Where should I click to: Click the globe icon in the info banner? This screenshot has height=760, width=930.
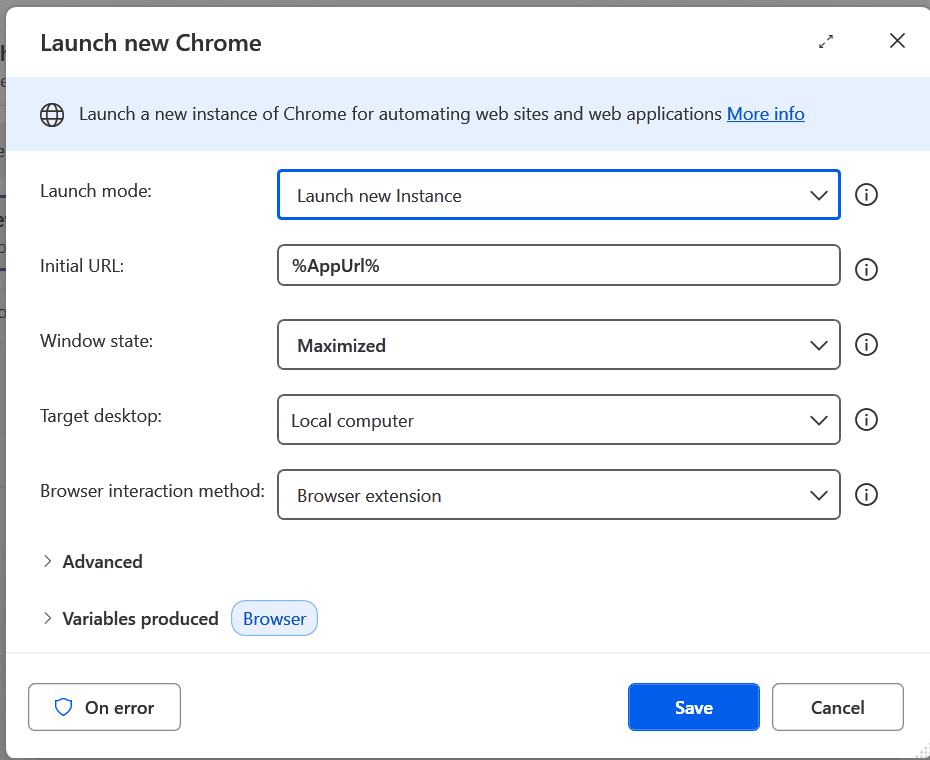click(52, 115)
